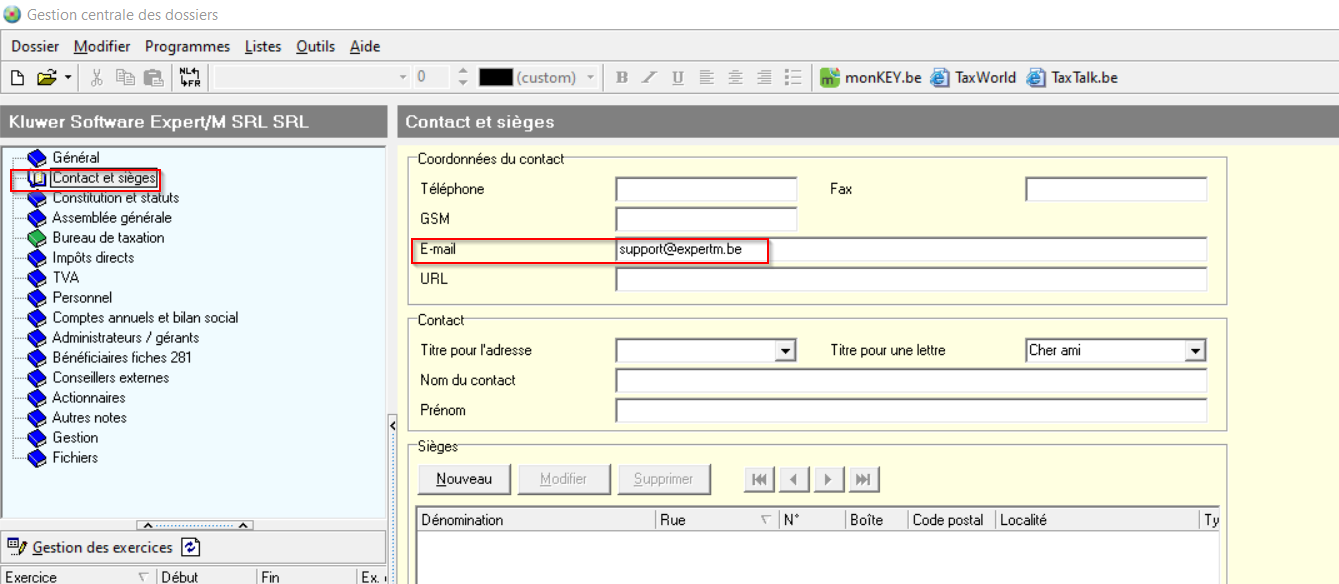Switch language with the NL/FR icon
1339x584 pixels.
190,77
